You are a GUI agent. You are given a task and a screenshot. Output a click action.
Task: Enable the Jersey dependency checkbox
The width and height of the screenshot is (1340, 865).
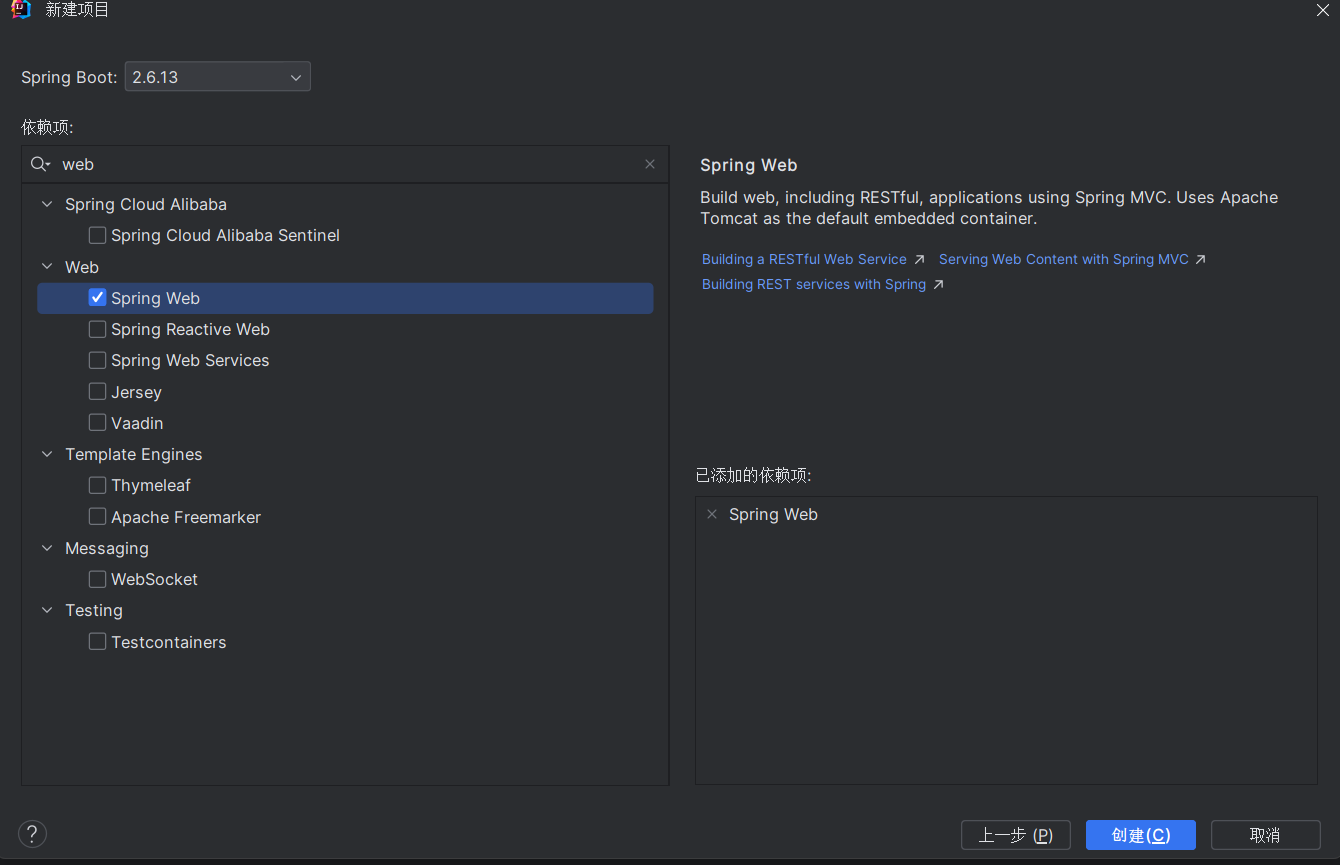[x=97, y=391]
